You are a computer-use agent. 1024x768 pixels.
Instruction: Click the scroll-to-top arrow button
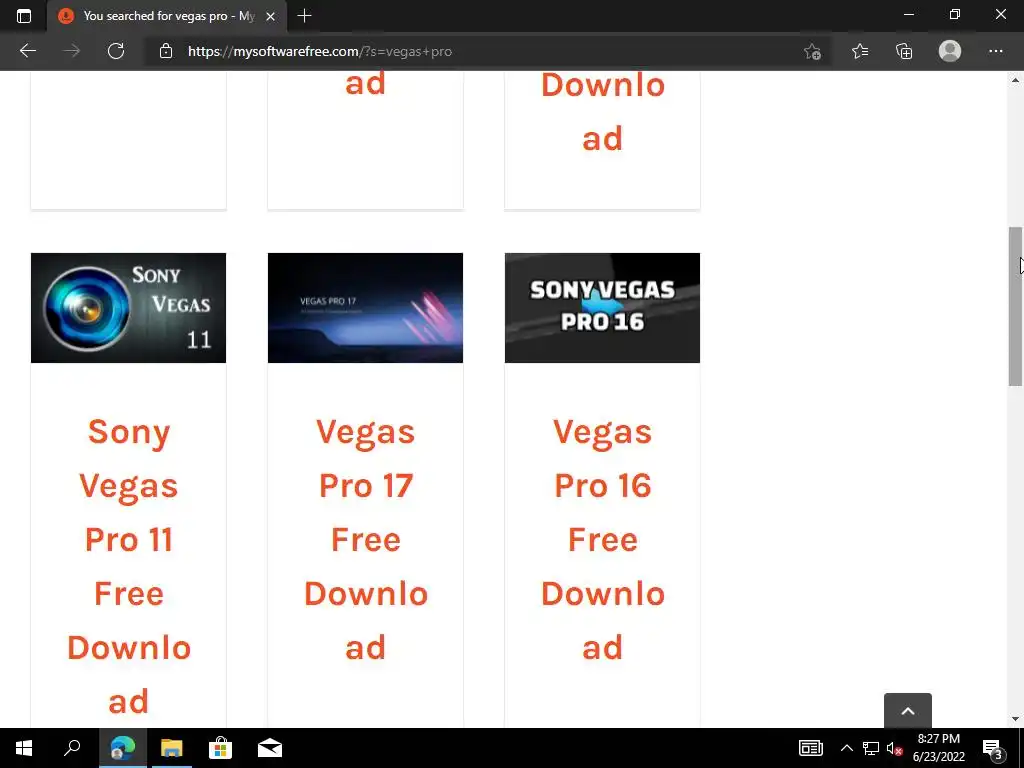[908, 711]
